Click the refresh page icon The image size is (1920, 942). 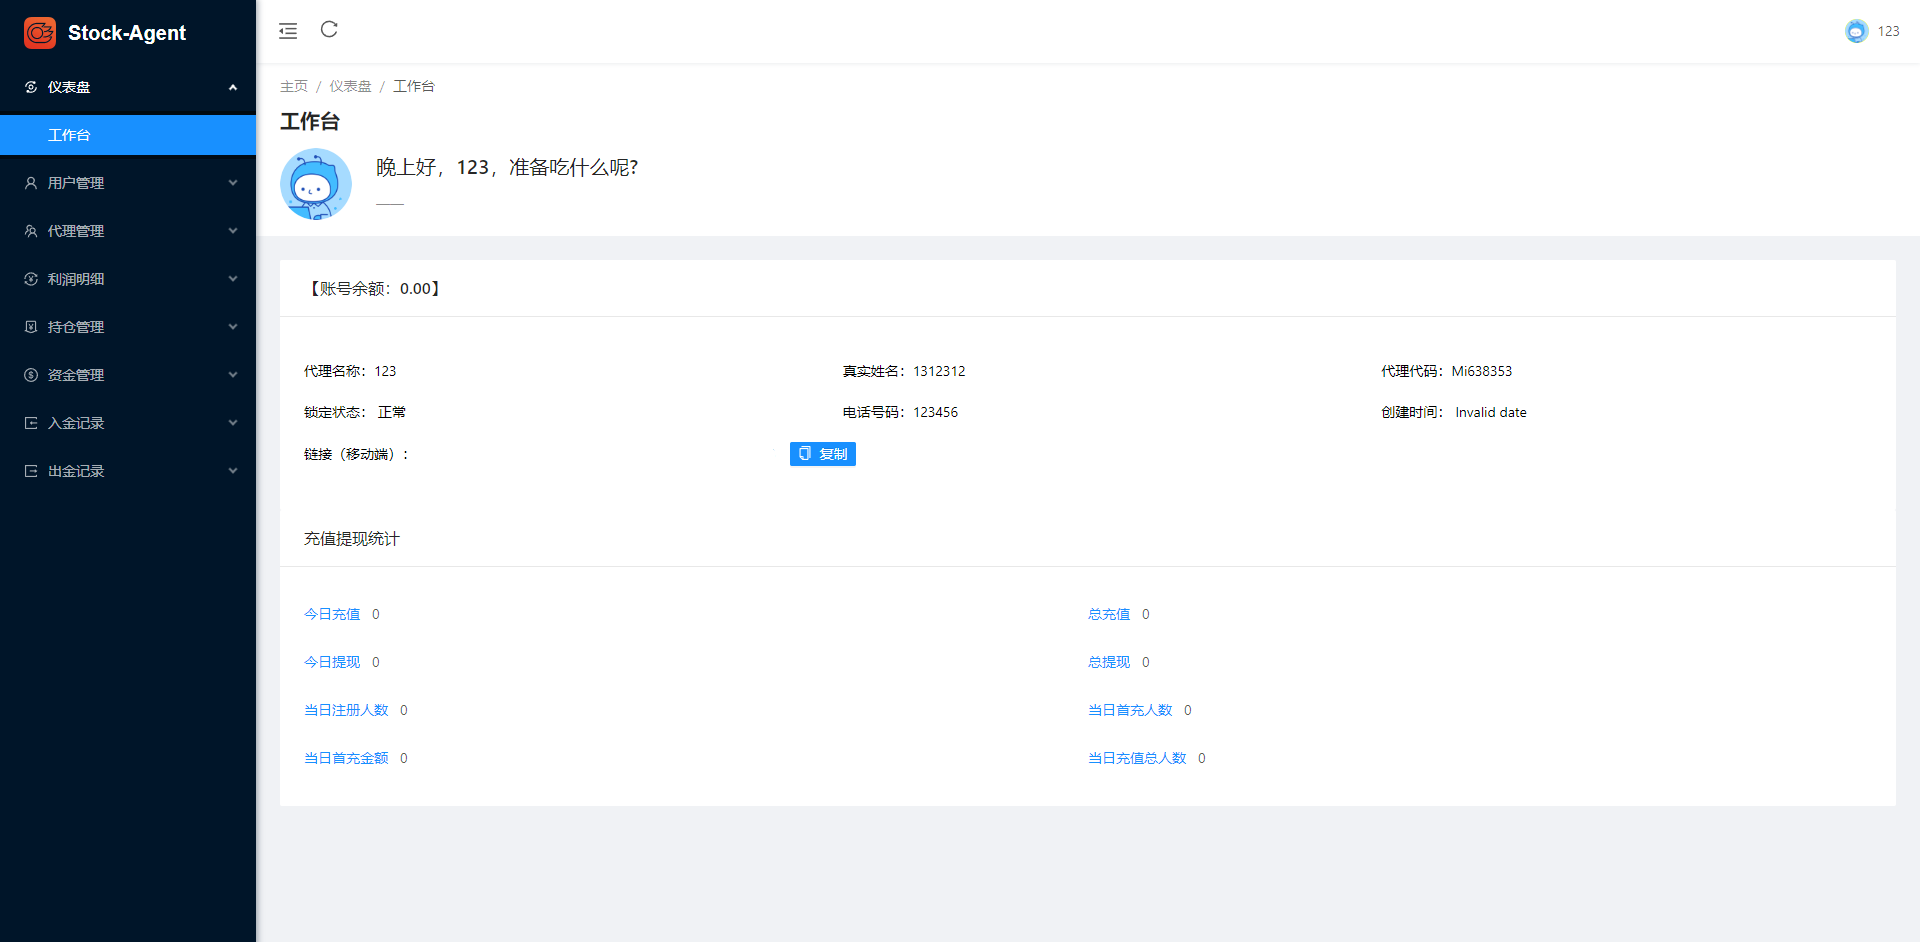tap(329, 30)
